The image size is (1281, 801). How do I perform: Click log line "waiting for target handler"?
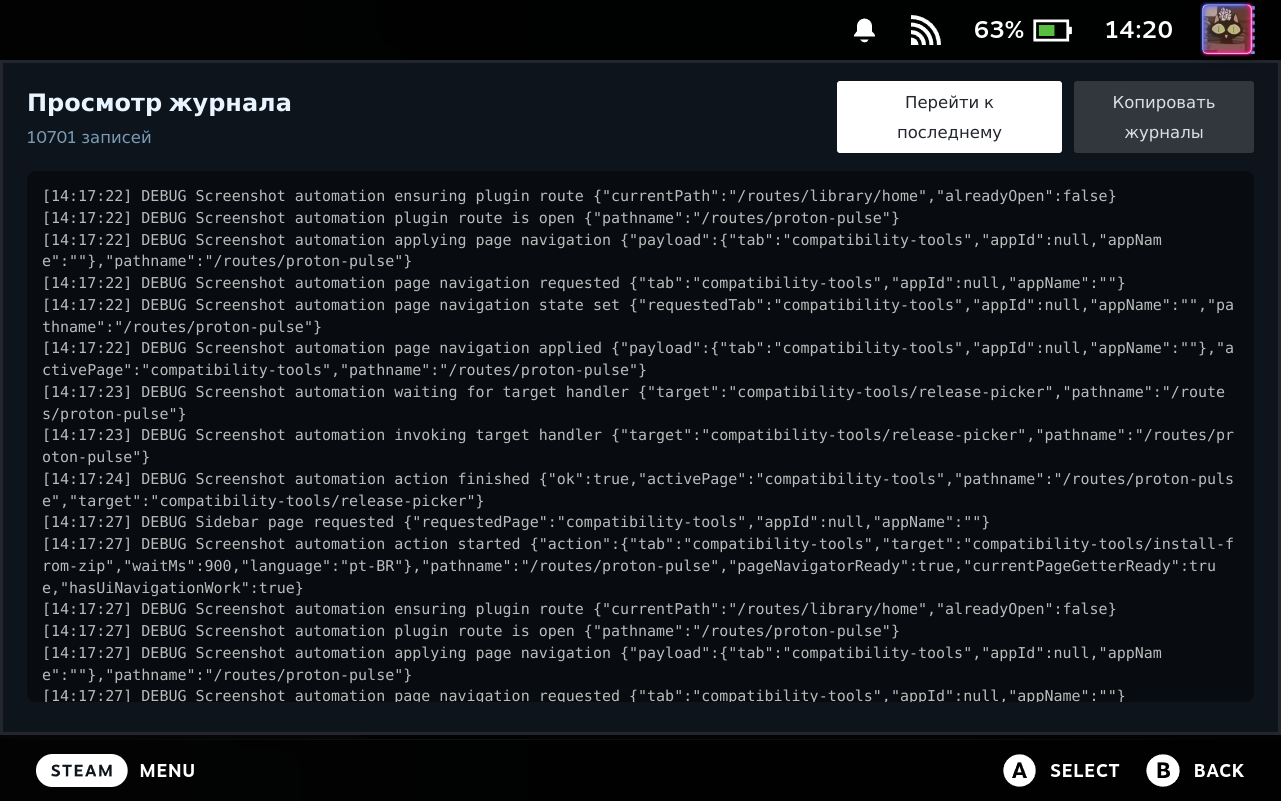click(x=634, y=403)
